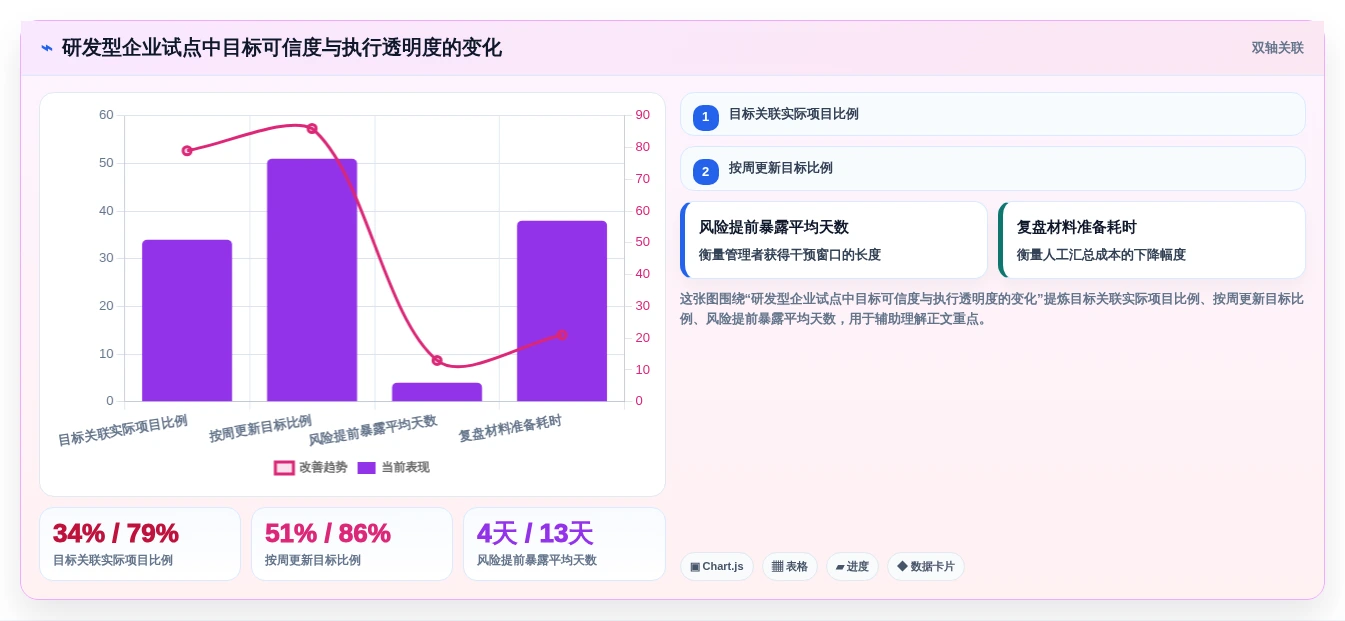
Task: Click the x-axis label 按周更新目标比例
Action: (x=260, y=429)
